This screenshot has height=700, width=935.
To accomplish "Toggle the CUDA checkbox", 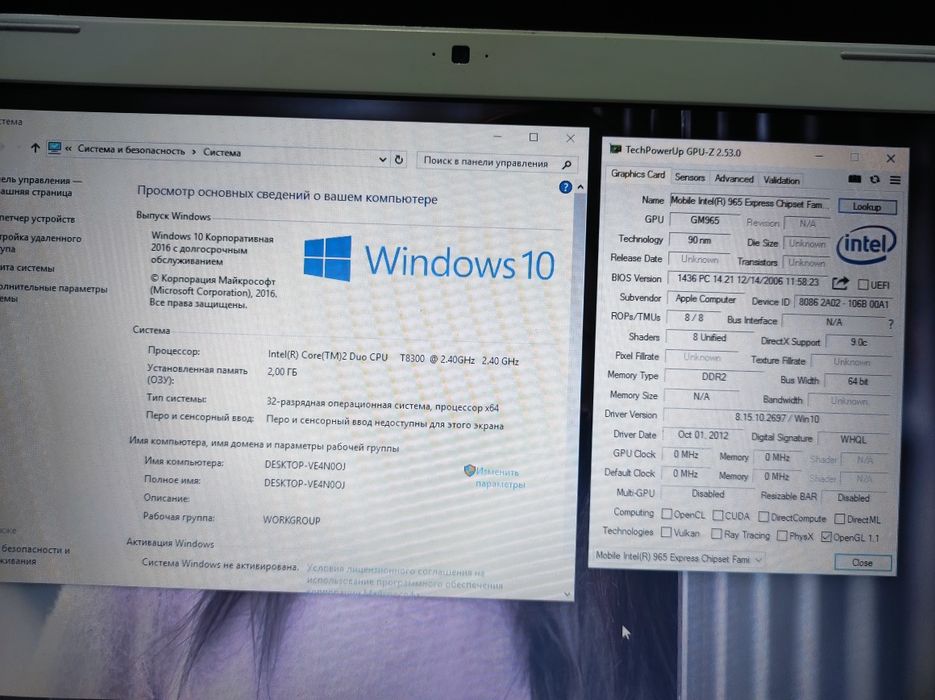I will coord(718,515).
